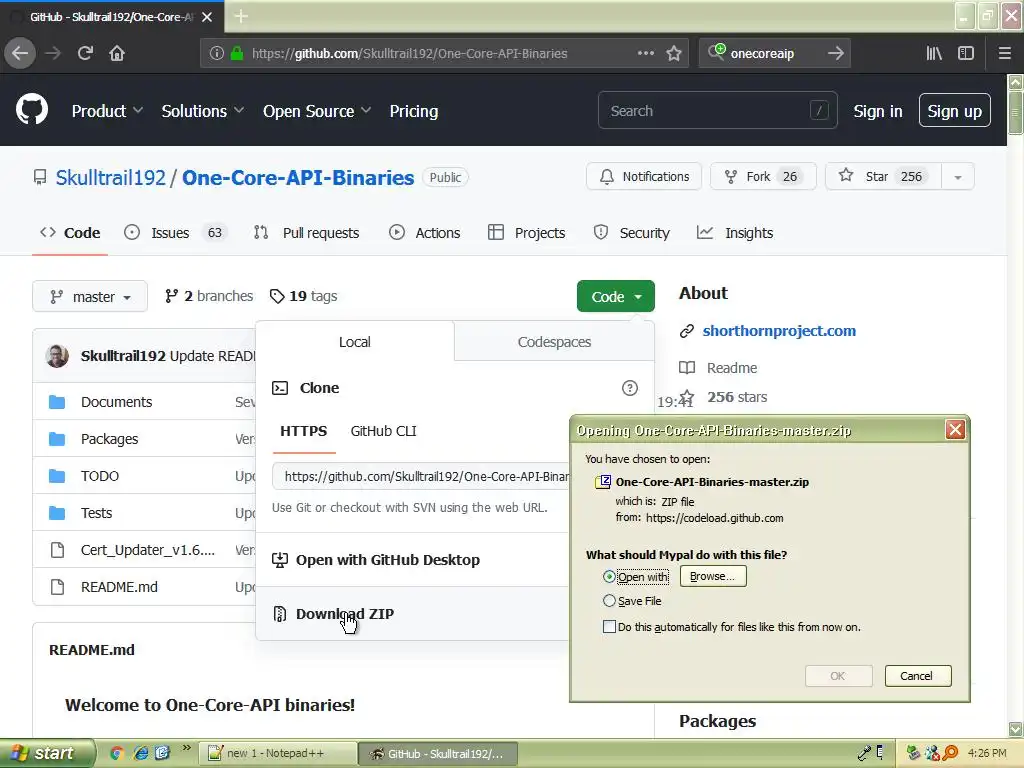Image resolution: width=1024 pixels, height=768 pixels.
Task: Click the search go arrow in search bar
Action: pos(835,54)
